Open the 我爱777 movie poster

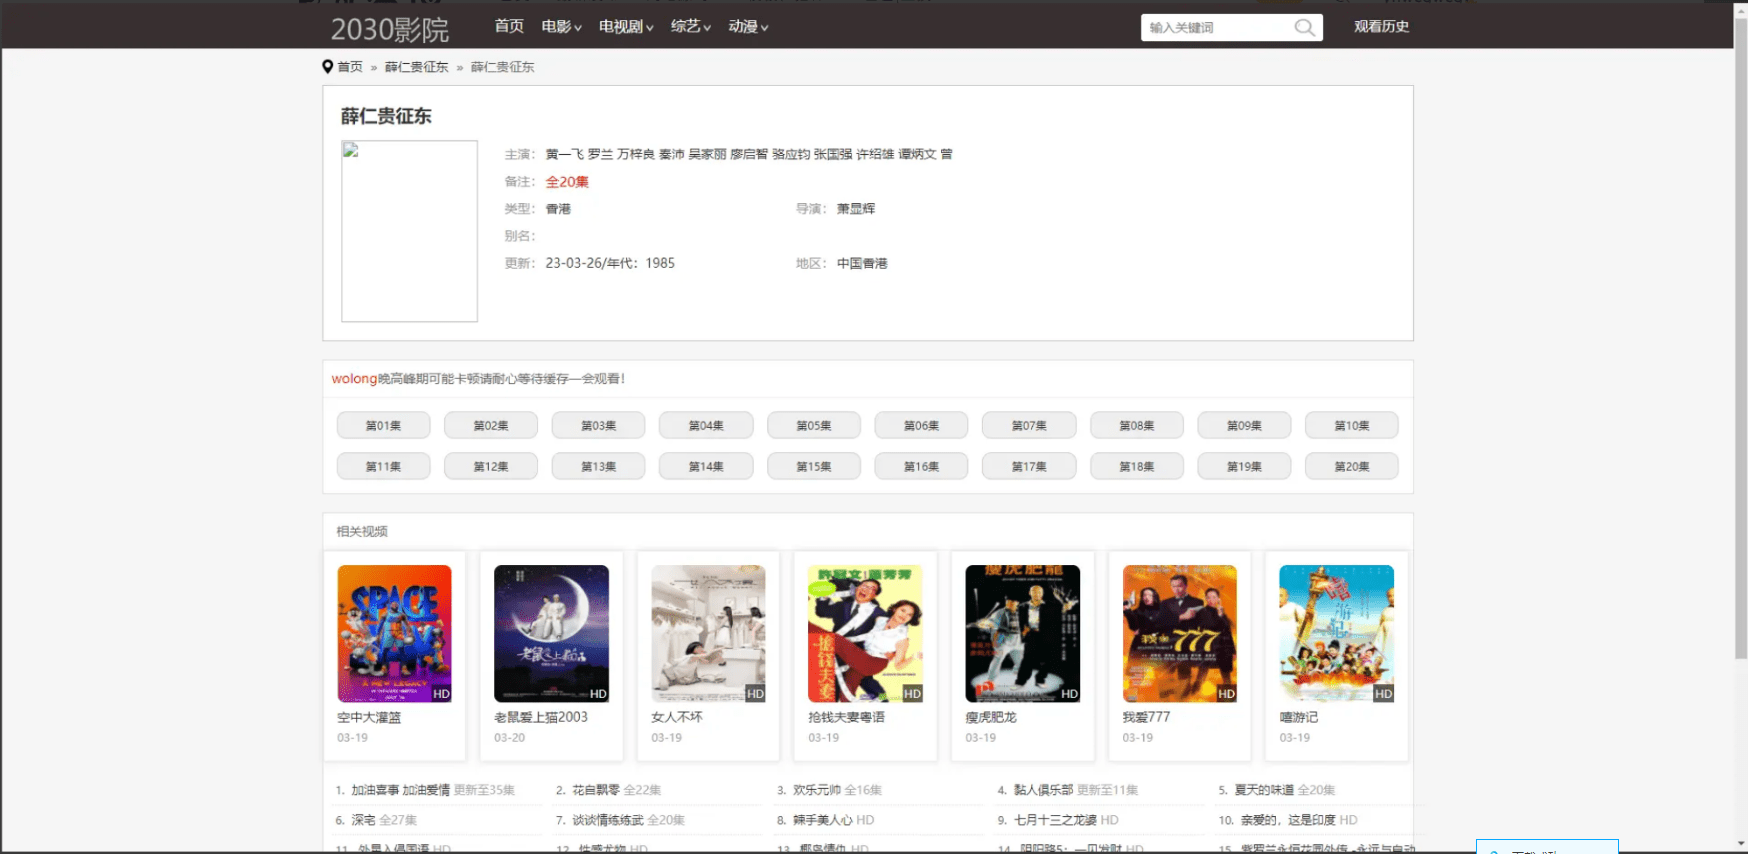[x=1179, y=633]
